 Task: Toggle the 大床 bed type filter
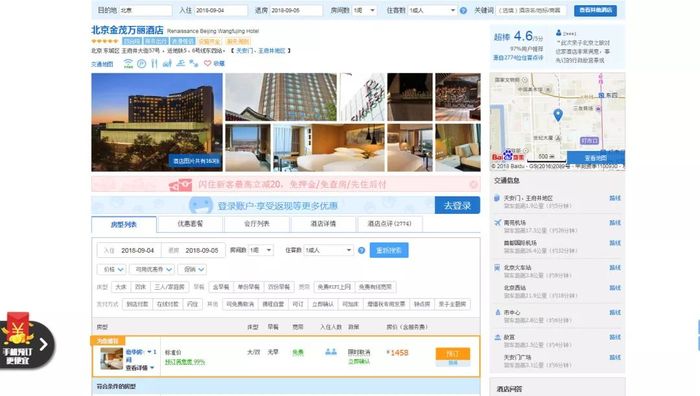[121, 287]
